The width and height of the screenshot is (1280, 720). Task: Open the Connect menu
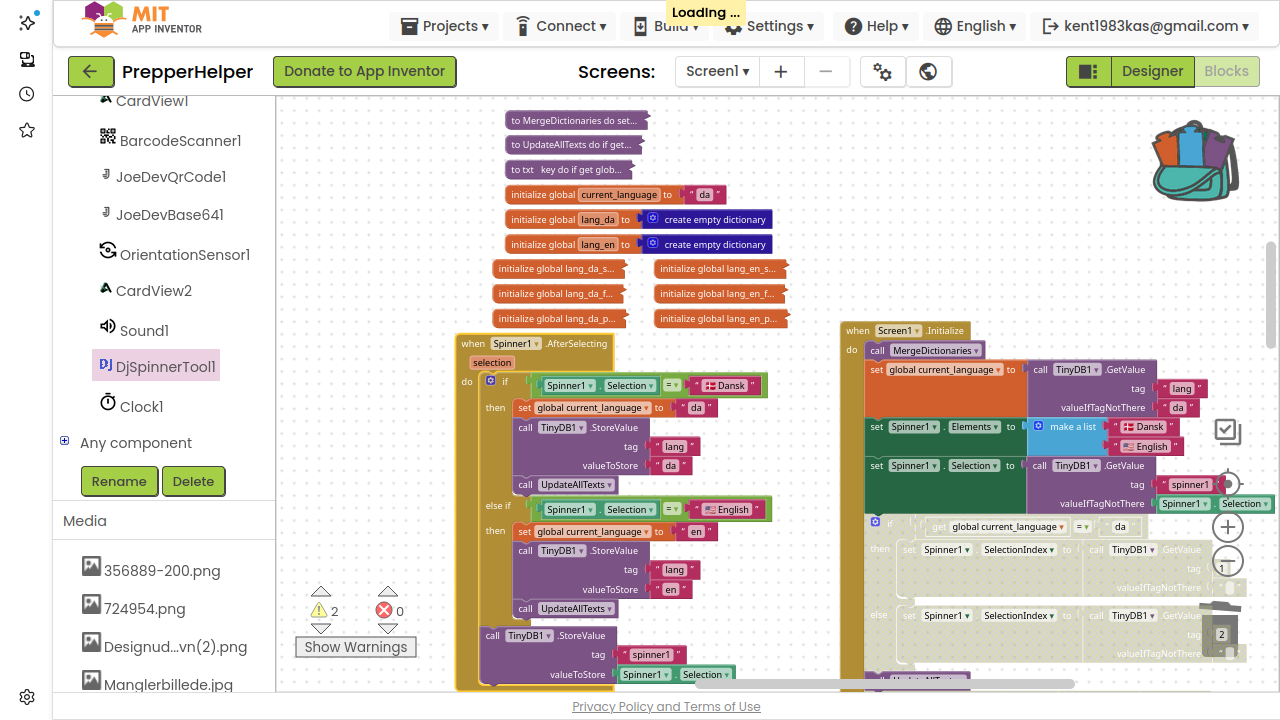[561, 27]
